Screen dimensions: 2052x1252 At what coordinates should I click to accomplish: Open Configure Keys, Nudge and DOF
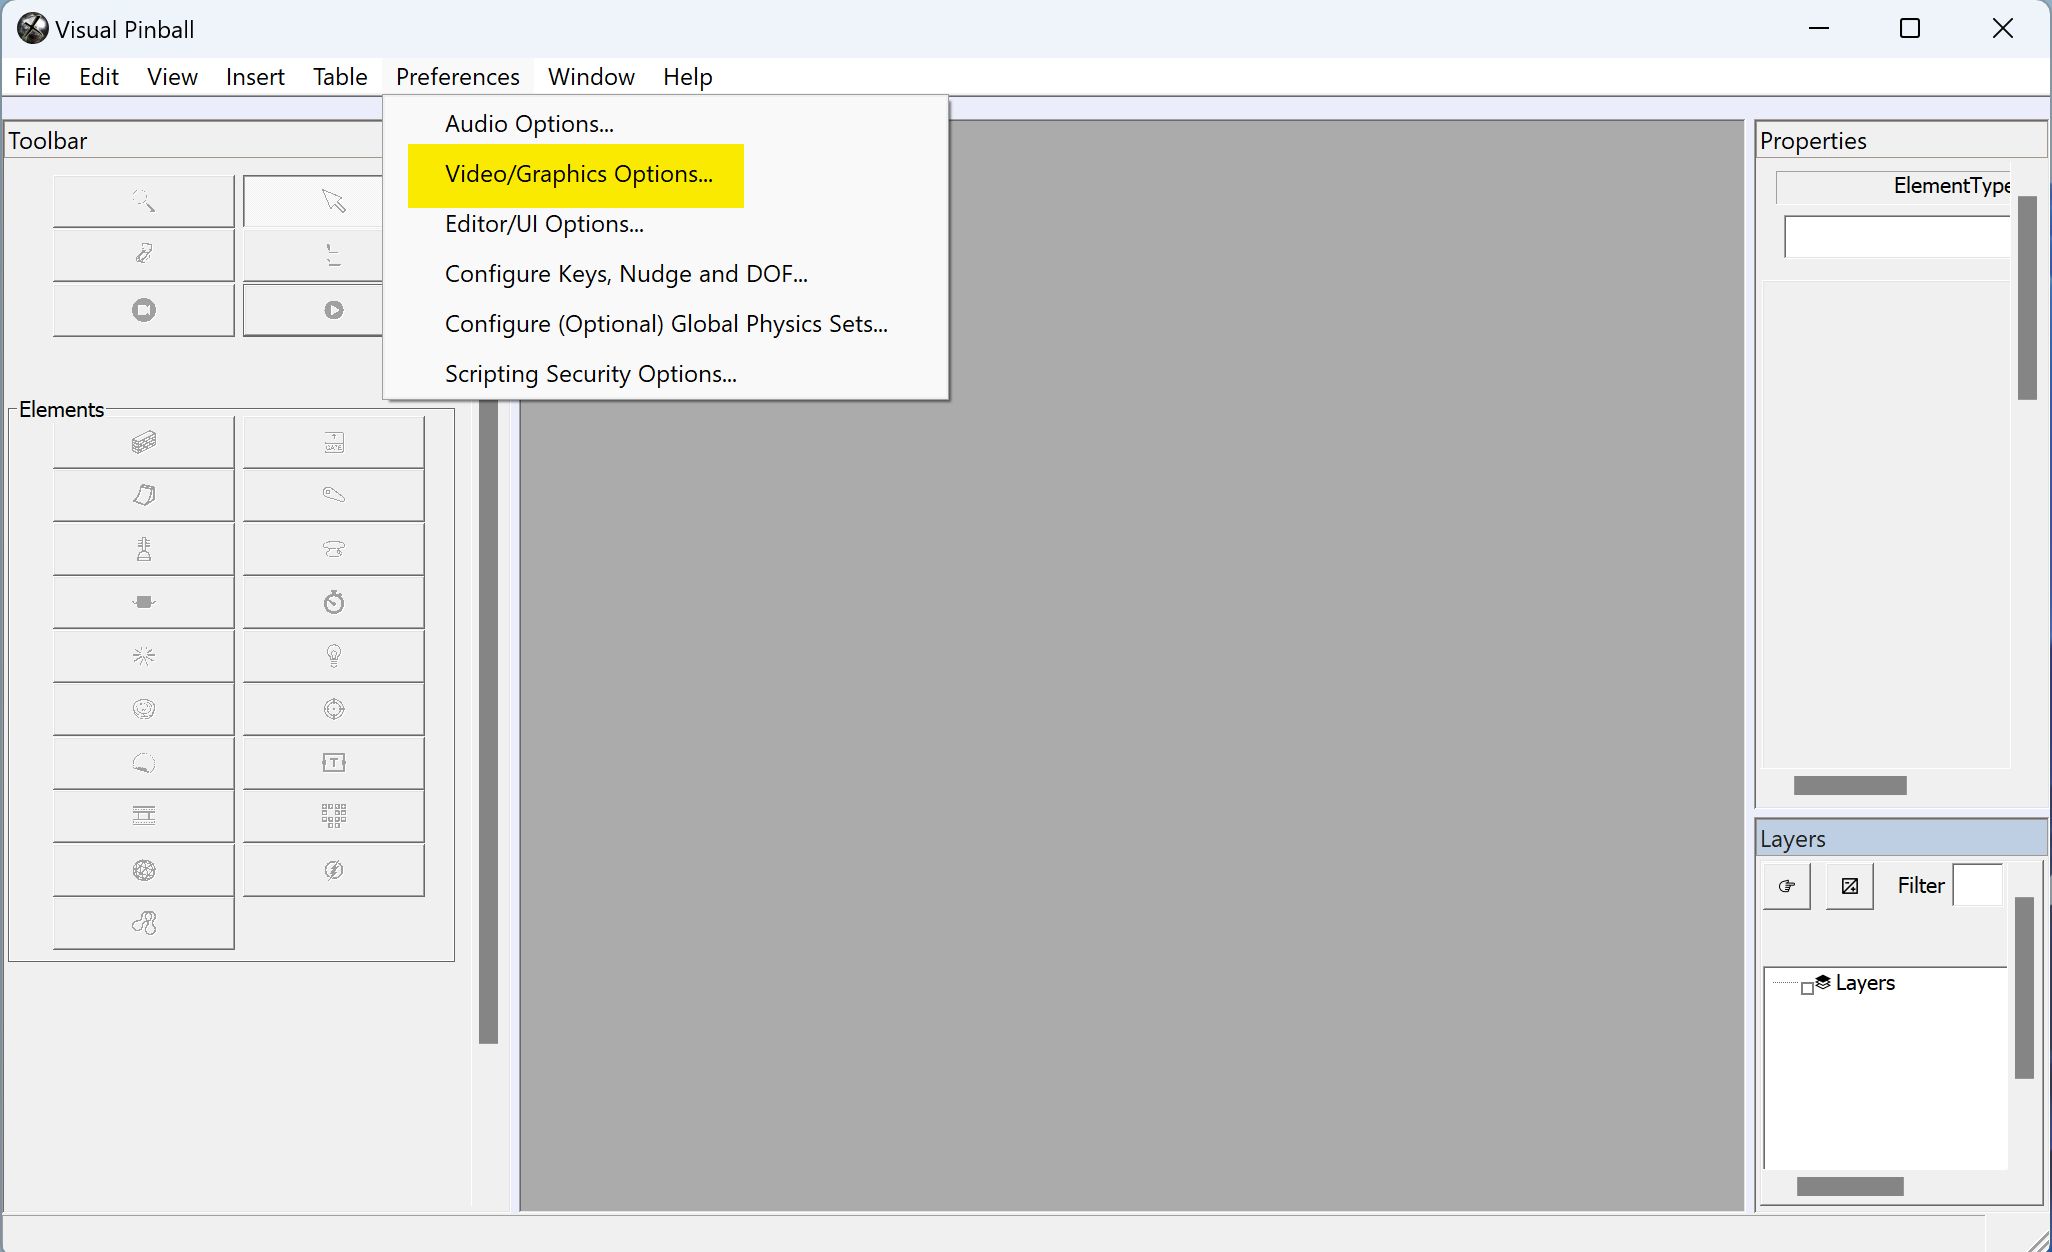coord(626,274)
